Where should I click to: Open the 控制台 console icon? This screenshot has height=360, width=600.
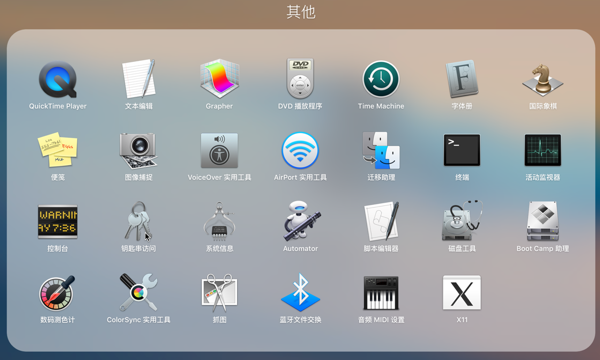58,222
